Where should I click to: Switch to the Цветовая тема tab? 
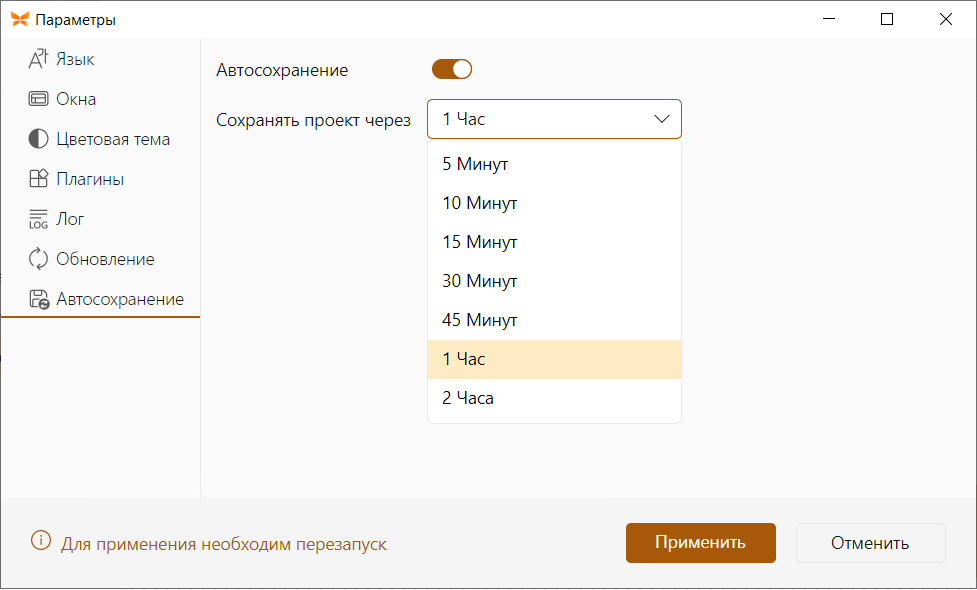pyautogui.click(x=113, y=139)
